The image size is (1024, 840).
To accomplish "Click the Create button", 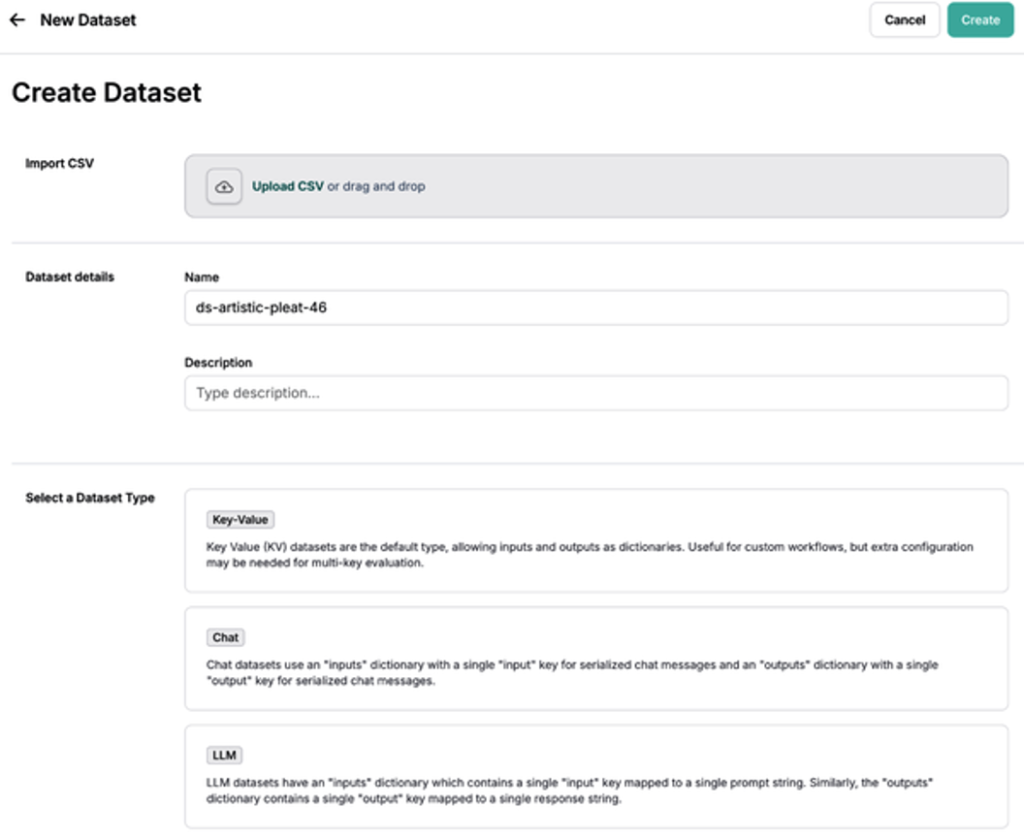I will point(979,19).
